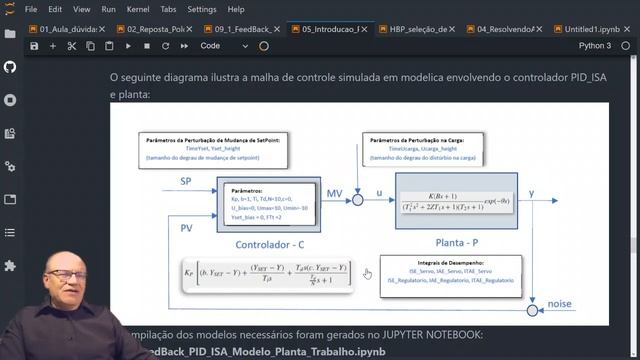Open the File menu

31,9
